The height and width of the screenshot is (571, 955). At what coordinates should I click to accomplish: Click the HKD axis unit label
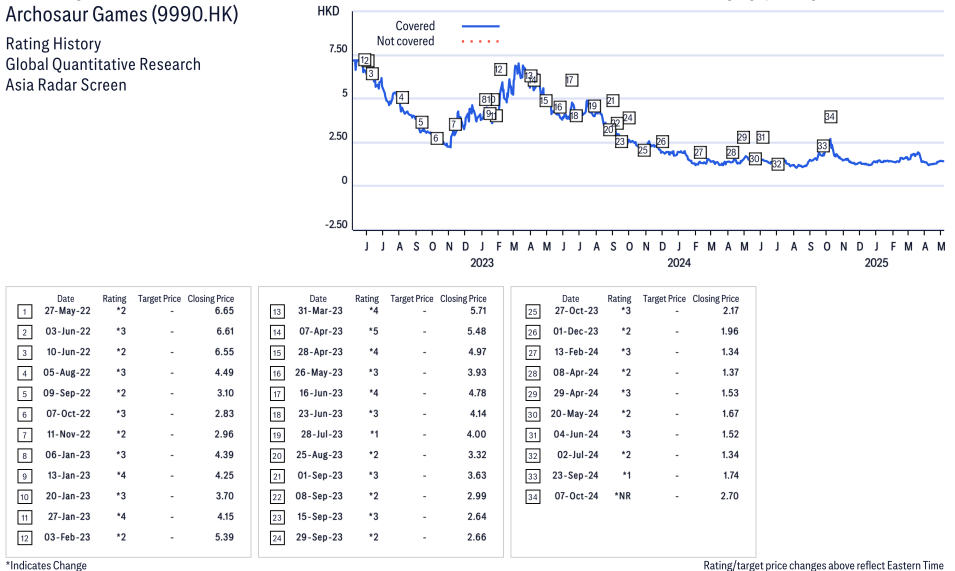click(328, 11)
